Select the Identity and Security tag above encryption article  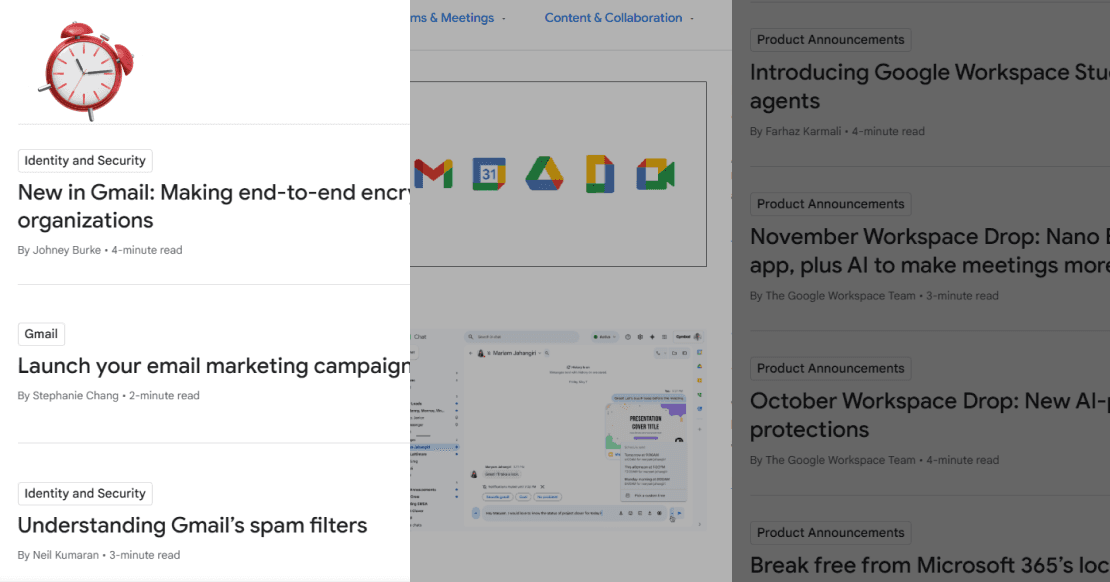tap(85, 161)
